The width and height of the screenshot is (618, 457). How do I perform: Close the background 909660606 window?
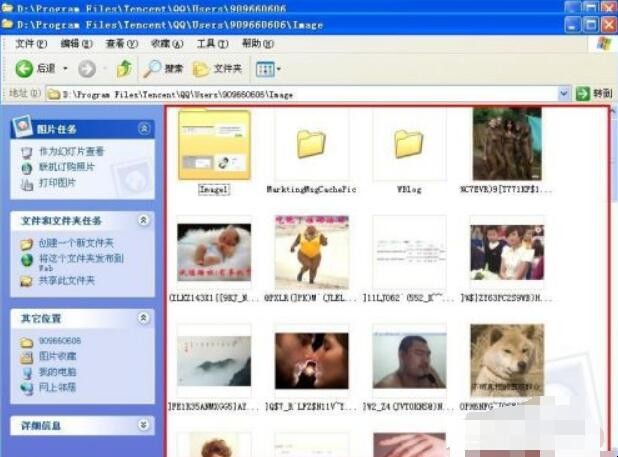(x=609, y=7)
